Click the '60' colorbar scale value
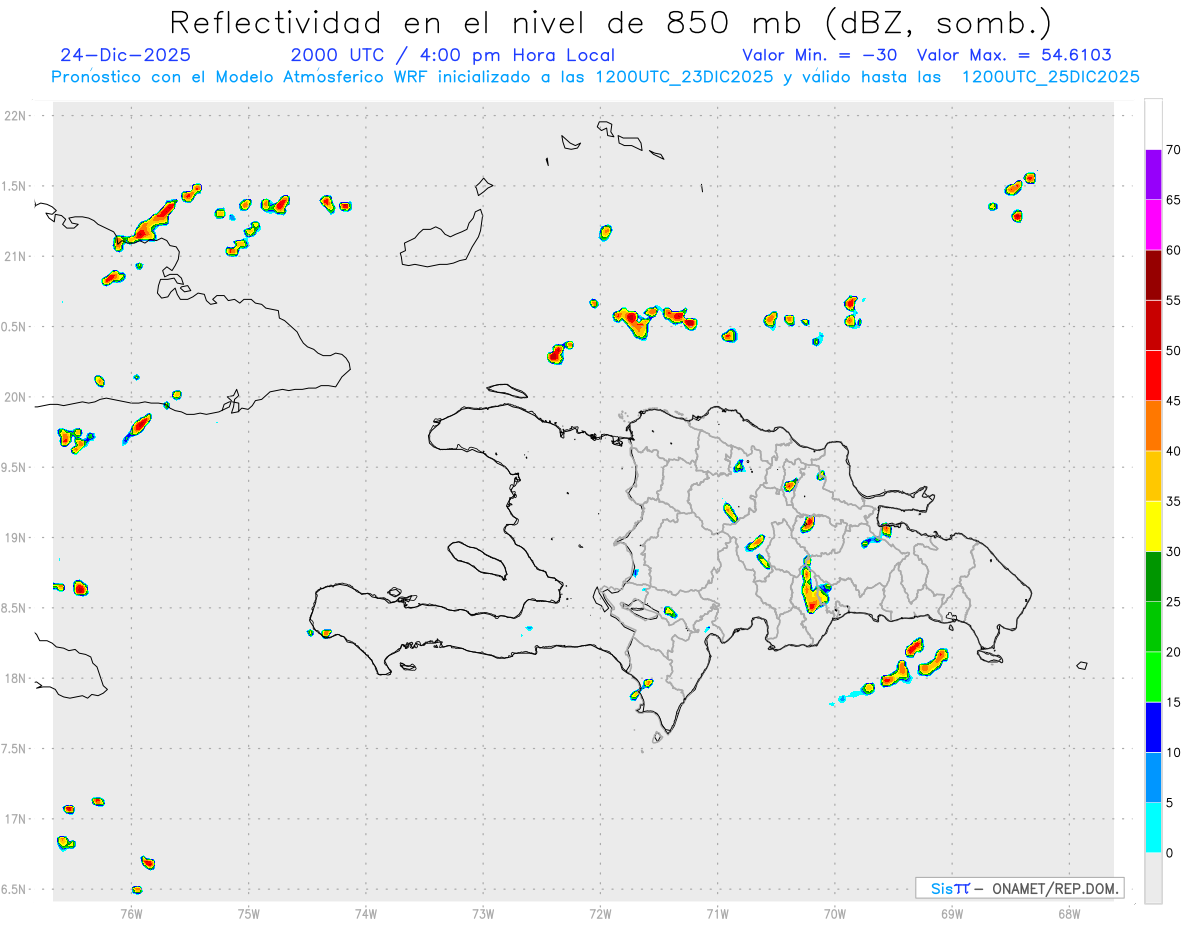This screenshot has width=1200, height=927. pyautogui.click(x=1173, y=250)
